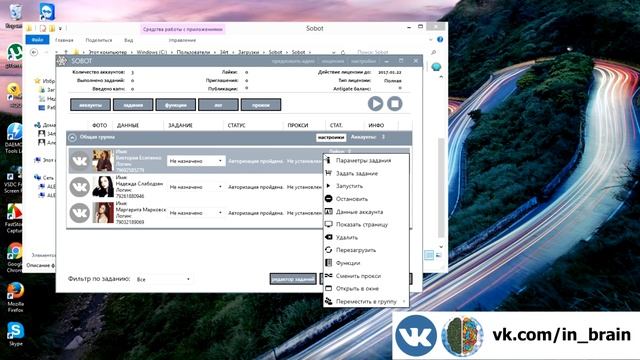
Task: Click Explorer's back navigation arrow
Action: pyautogui.click(x=34, y=52)
